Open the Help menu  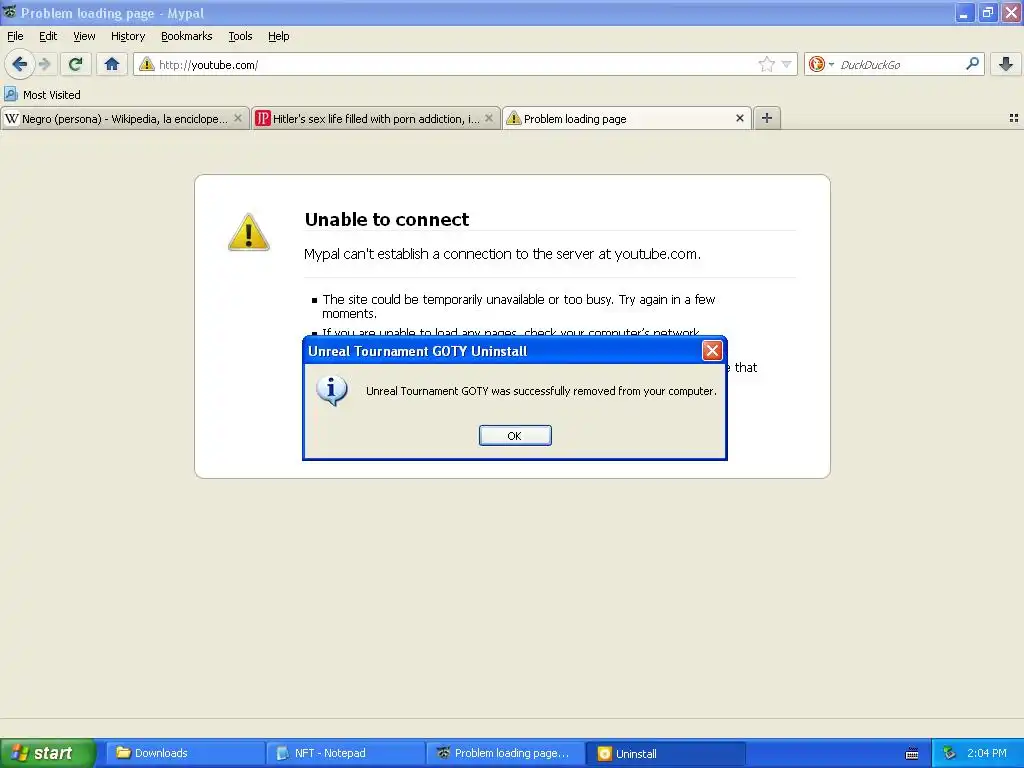[278, 36]
